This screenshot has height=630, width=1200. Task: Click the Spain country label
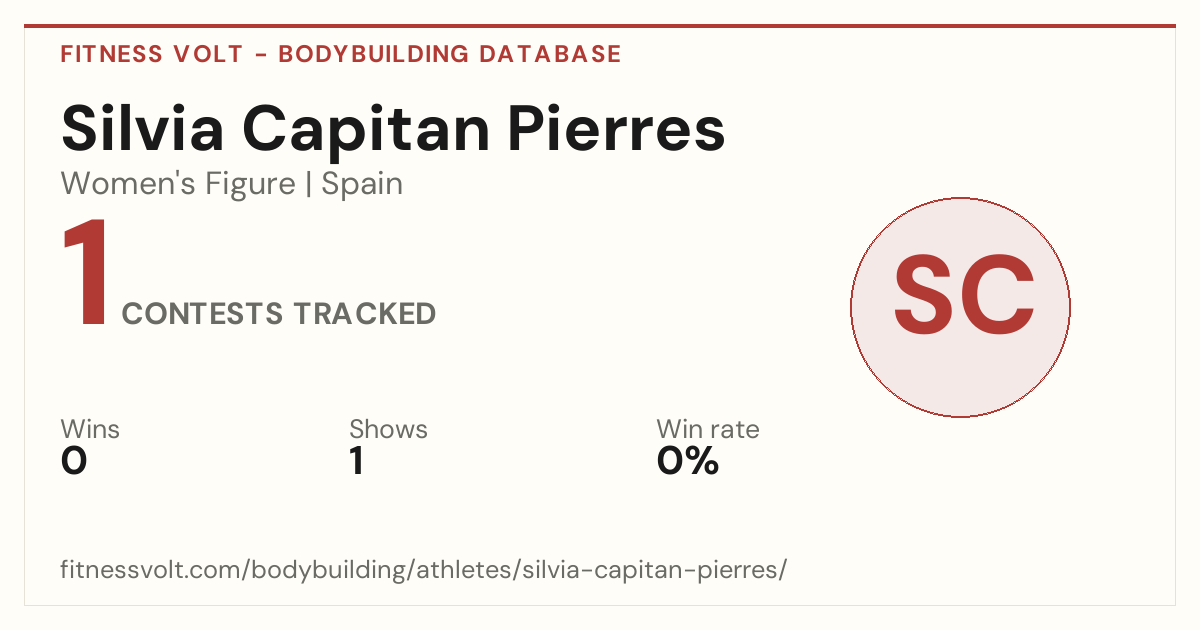[362, 184]
